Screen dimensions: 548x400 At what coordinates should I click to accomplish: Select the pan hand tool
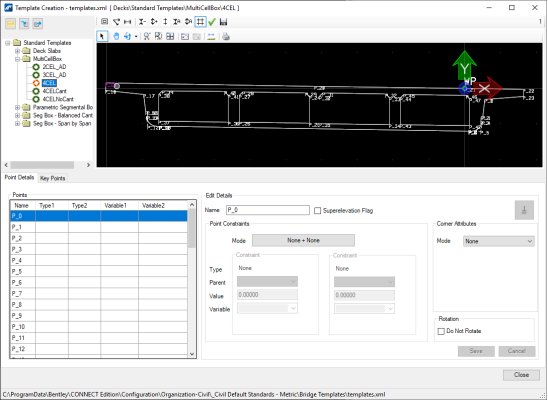(116, 36)
